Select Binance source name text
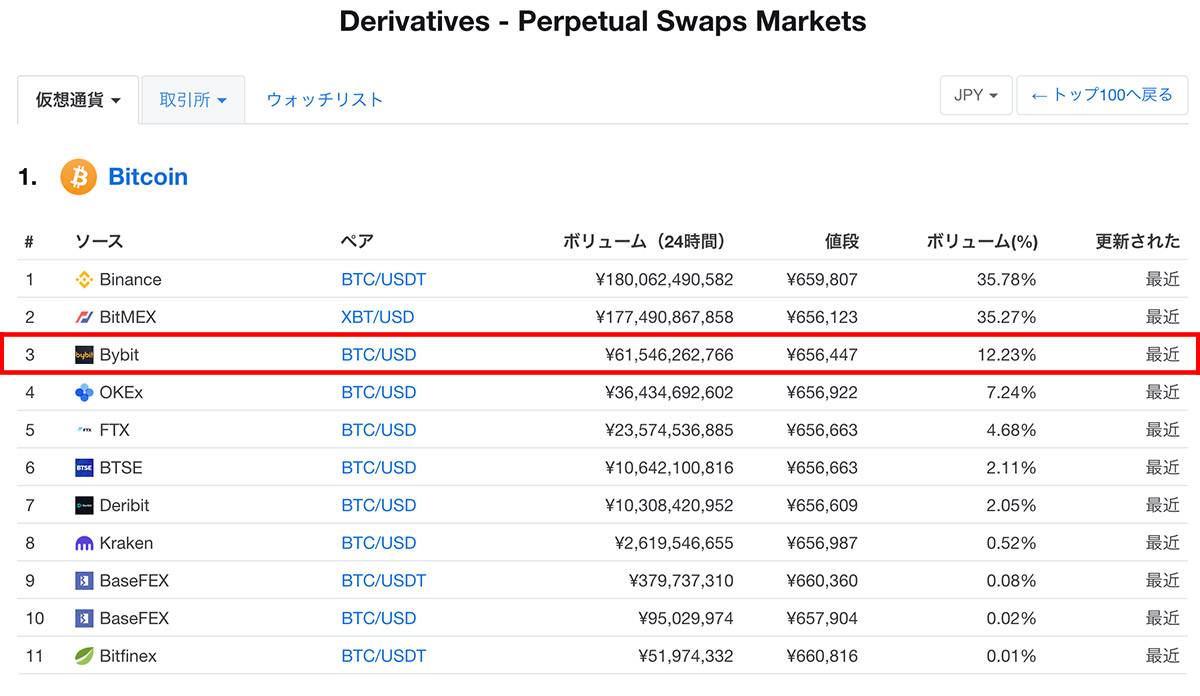The image size is (1200, 696). tap(130, 280)
